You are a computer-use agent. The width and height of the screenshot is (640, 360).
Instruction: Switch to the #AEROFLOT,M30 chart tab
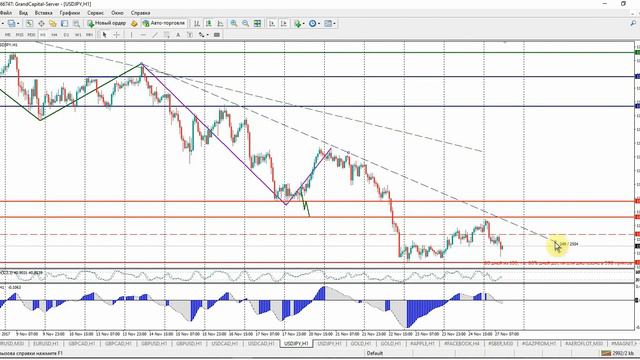[584, 344]
